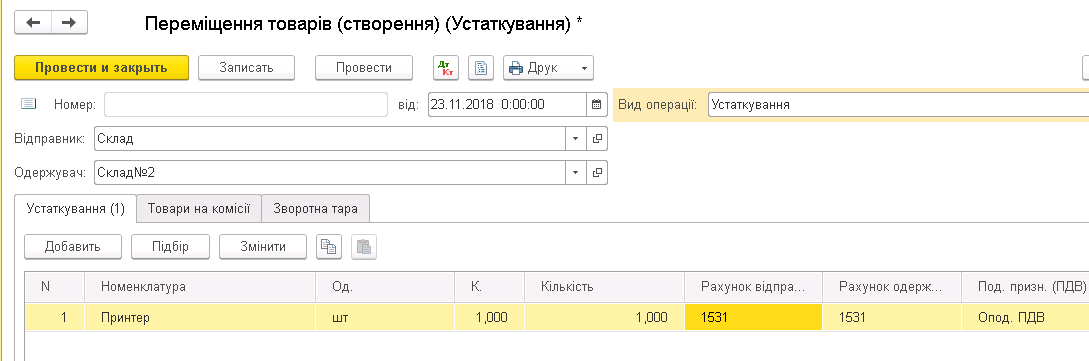Show Дт/Кт postings for the document
1089x361 pixels.
pos(446,68)
